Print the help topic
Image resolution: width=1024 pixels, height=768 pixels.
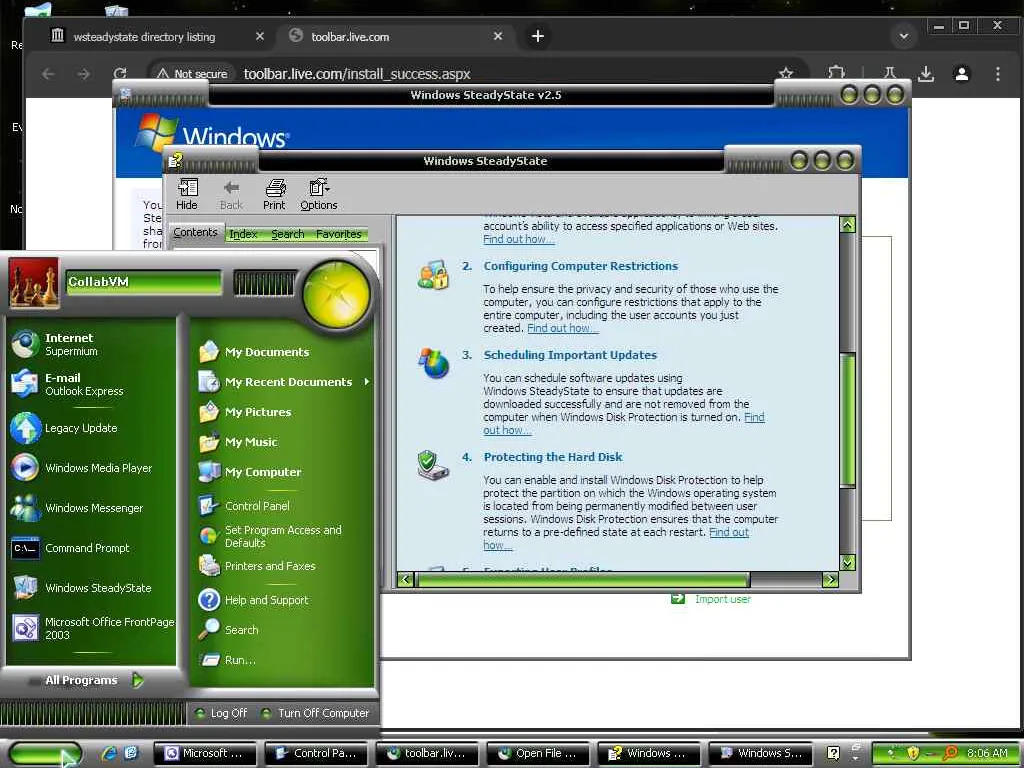click(x=274, y=195)
